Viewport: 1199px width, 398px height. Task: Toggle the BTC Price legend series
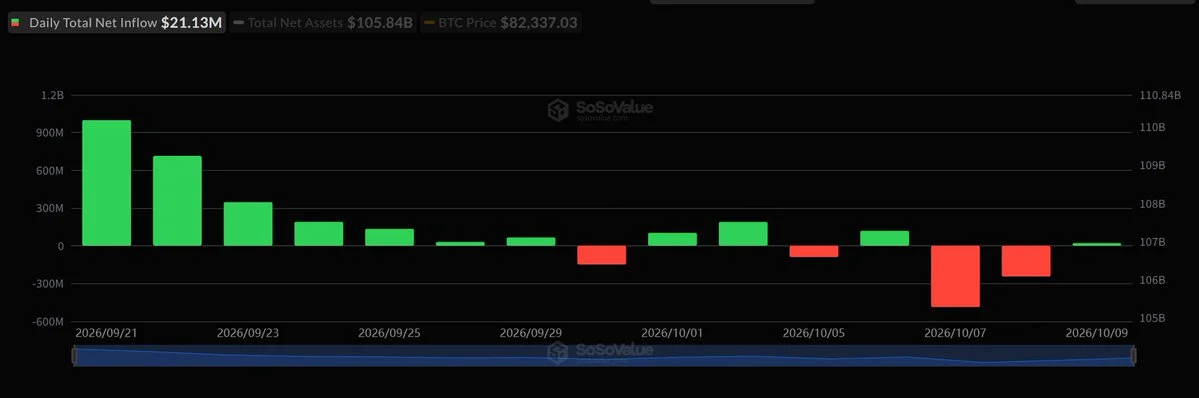(x=500, y=23)
